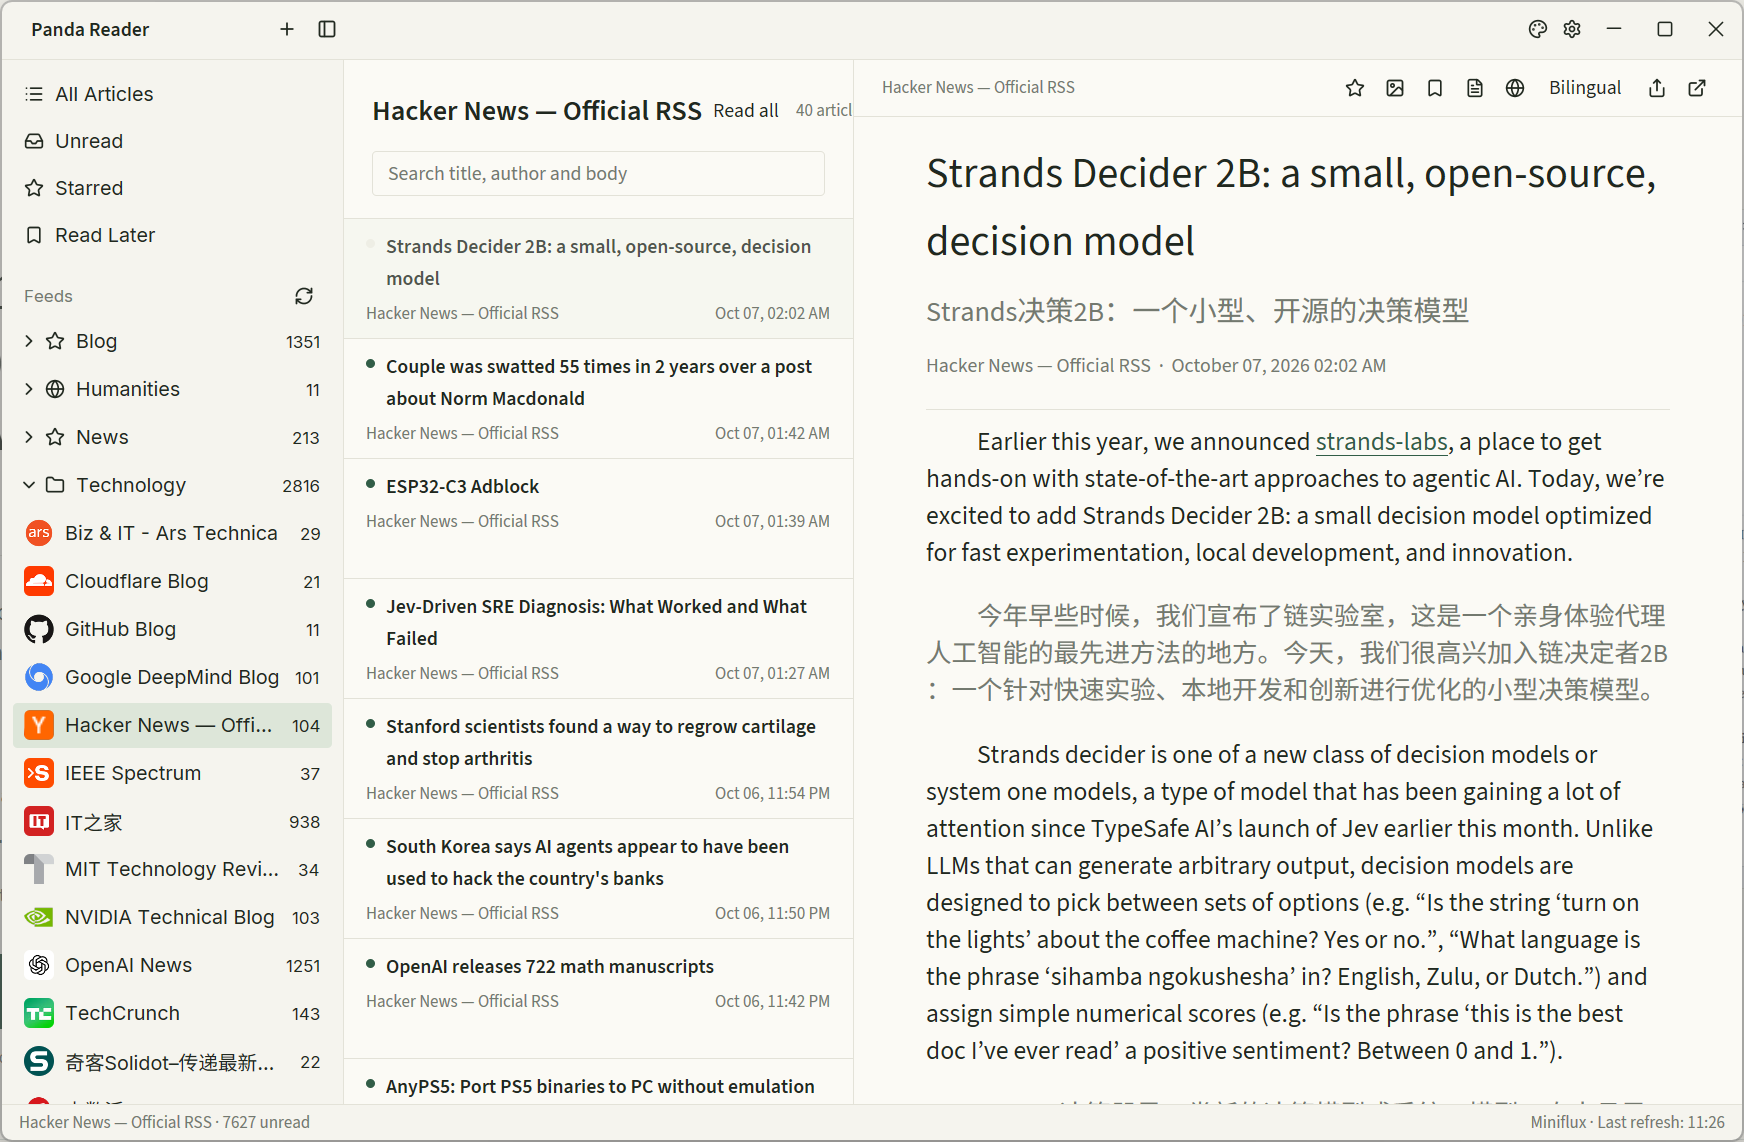The height and width of the screenshot is (1142, 1744).
Task: Toggle Bilingual mode
Action: click(1585, 88)
